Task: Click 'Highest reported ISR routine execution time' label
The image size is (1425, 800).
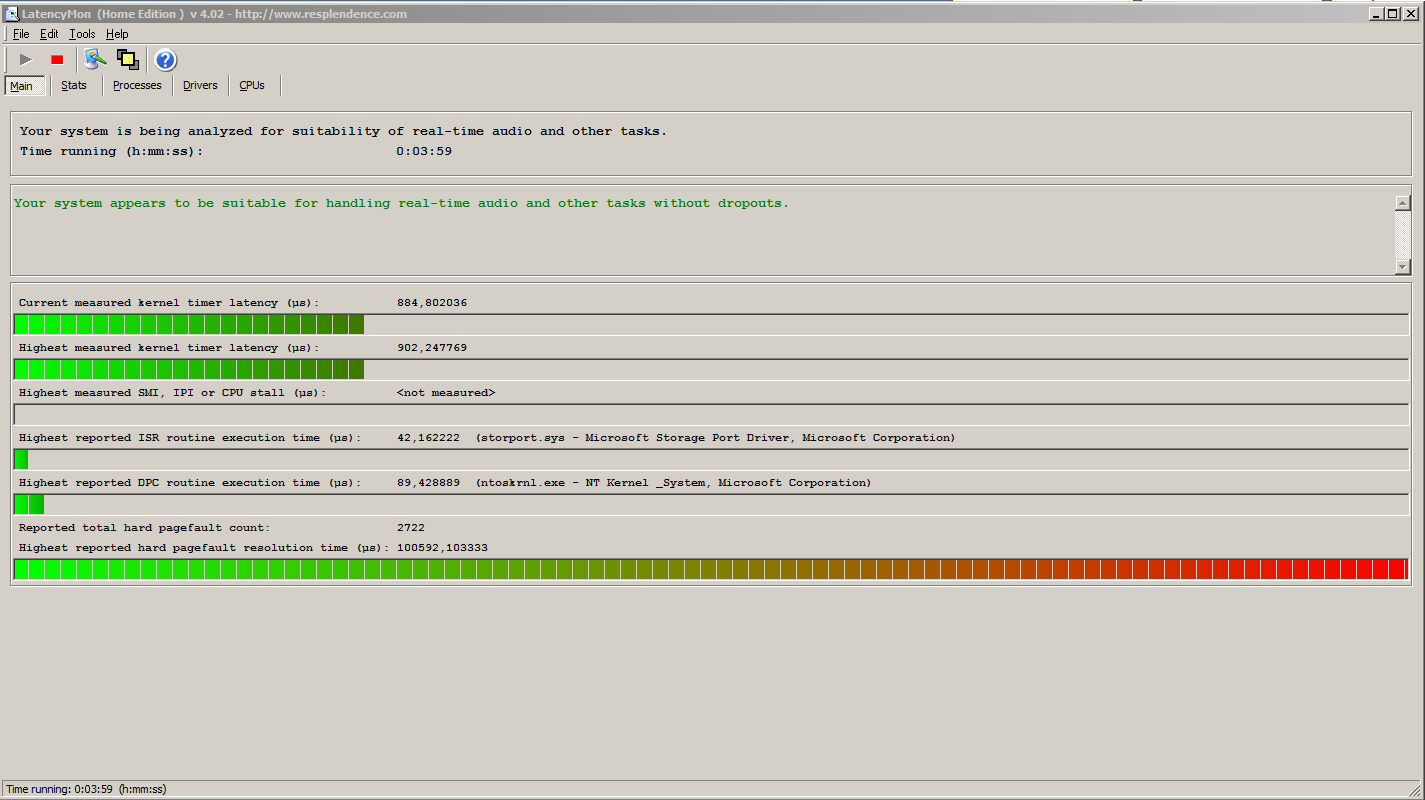Action: click(190, 438)
